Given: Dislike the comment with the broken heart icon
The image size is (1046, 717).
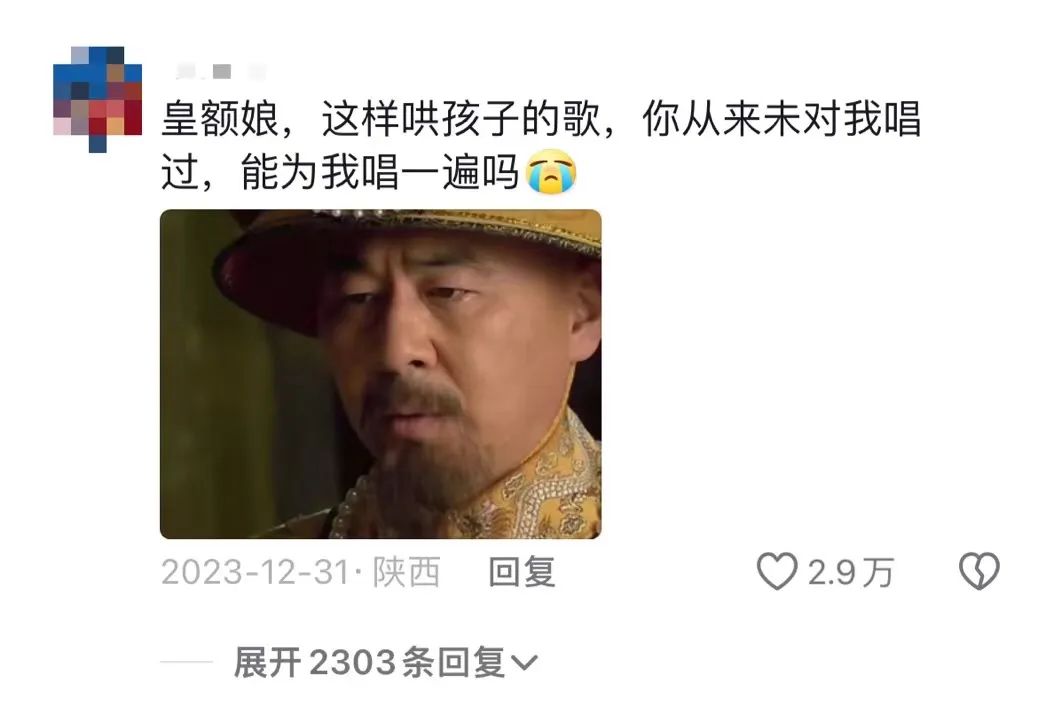Looking at the screenshot, I should [x=979, y=572].
